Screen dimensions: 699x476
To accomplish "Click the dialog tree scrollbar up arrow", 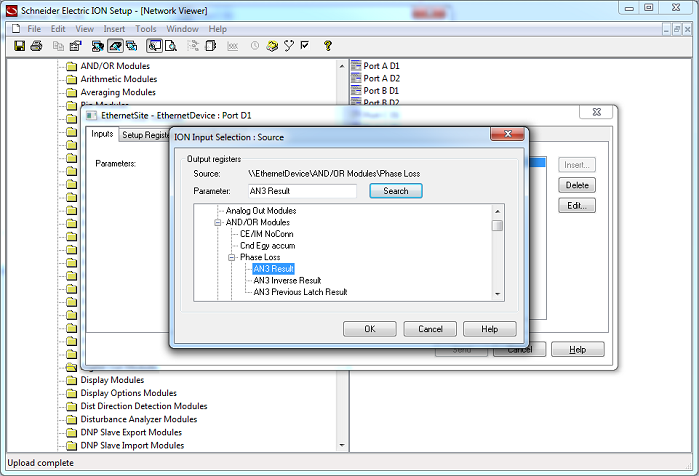I will [498, 211].
